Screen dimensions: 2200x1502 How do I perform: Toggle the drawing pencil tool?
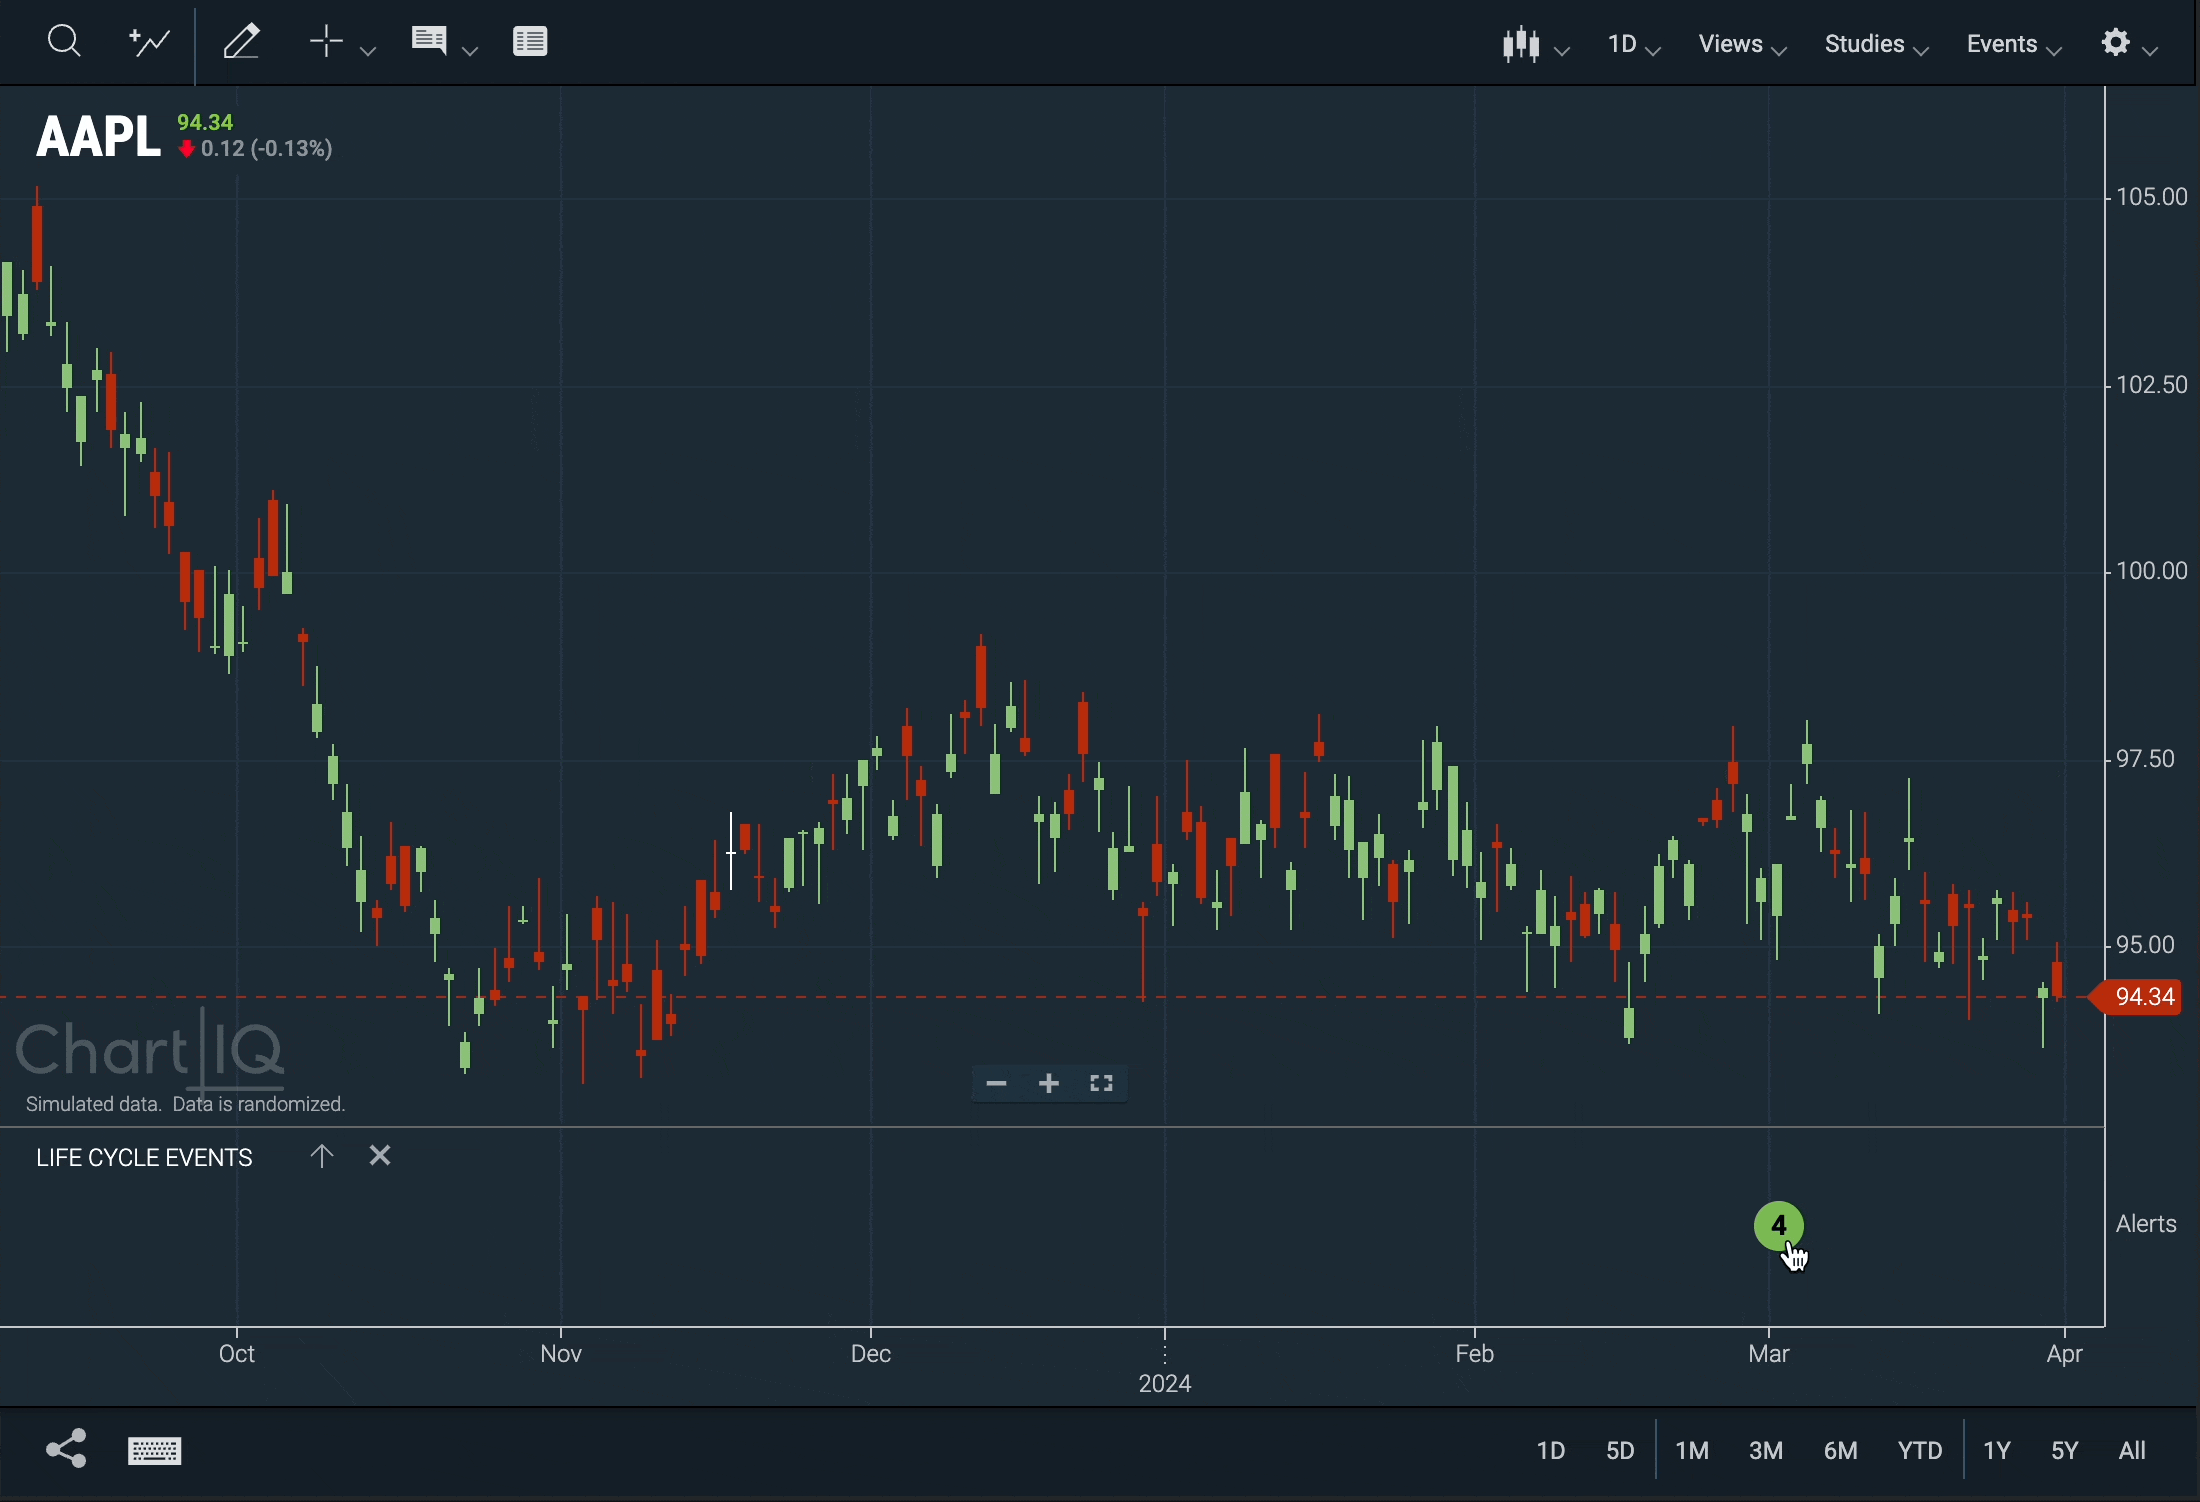tap(242, 42)
